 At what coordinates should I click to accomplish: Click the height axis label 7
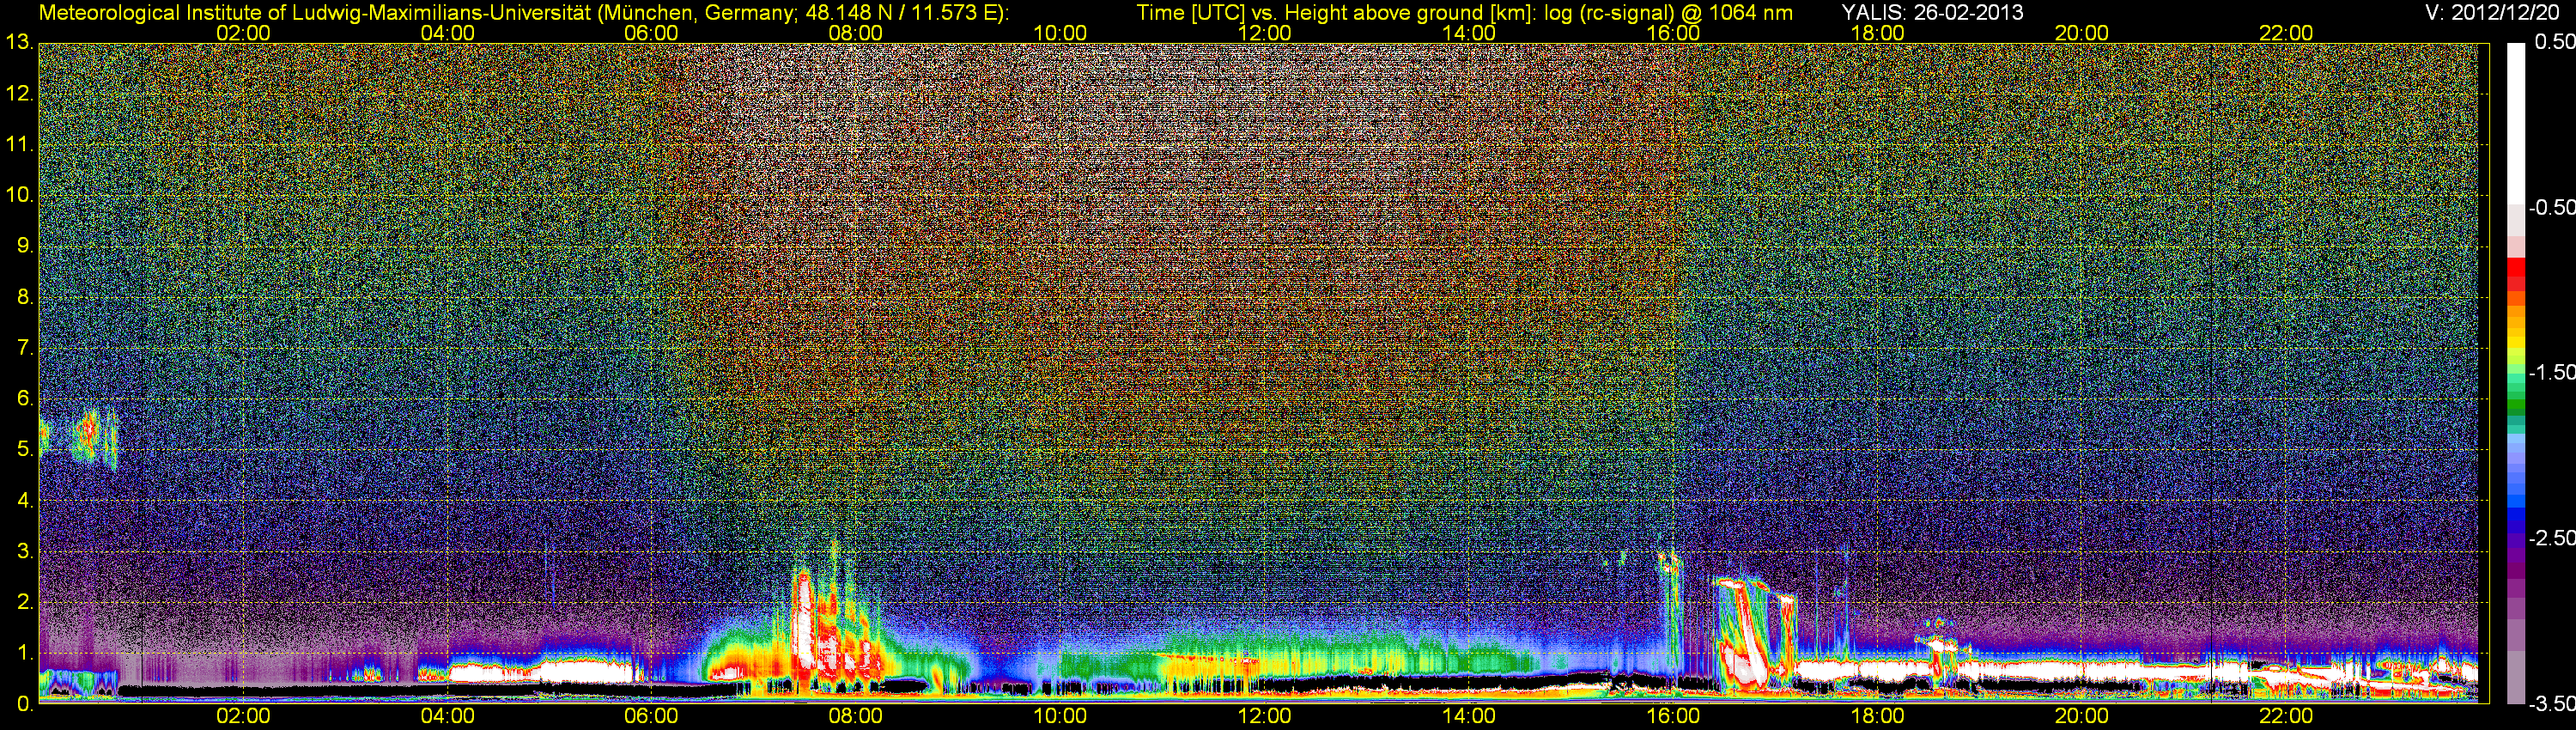[x=24, y=348]
